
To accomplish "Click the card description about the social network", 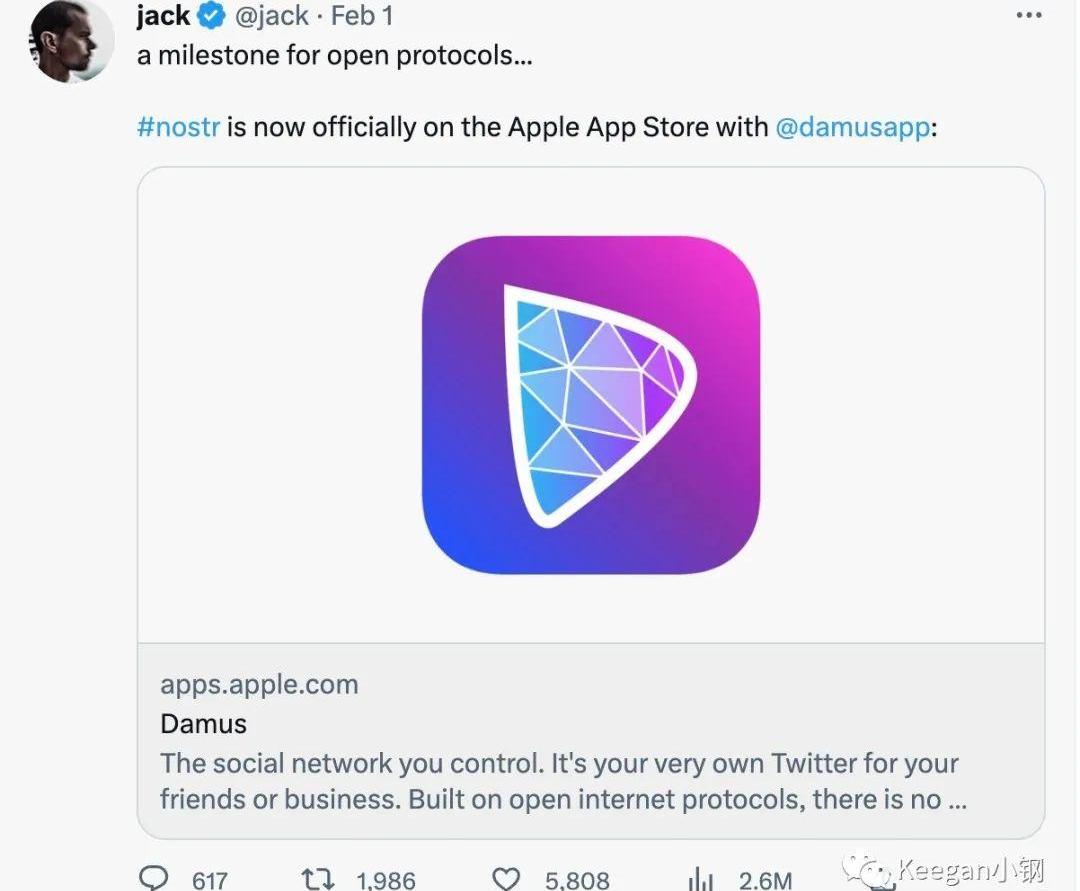I will coord(559,781).
